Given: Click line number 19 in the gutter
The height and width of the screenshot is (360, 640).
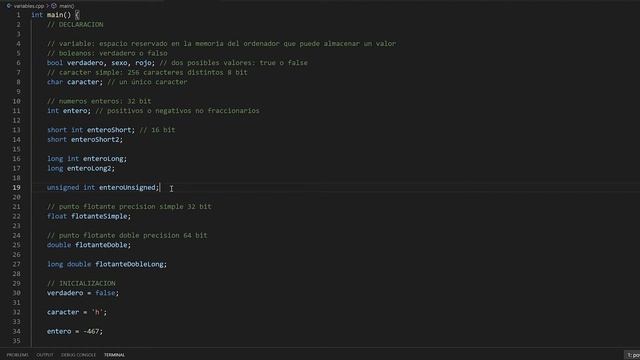Looking at the screenshot, I should point(16,188).
